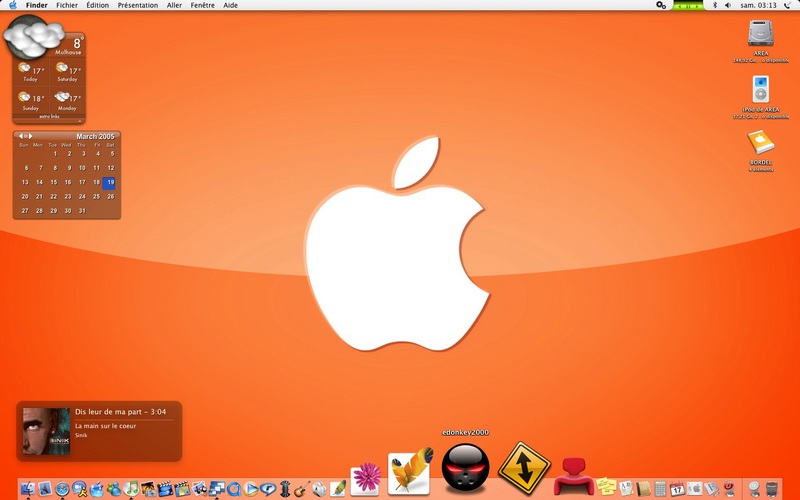Open iPod de AREA desktop icon
This screenshot has width=800, height=500.
[x=760, y=90]
